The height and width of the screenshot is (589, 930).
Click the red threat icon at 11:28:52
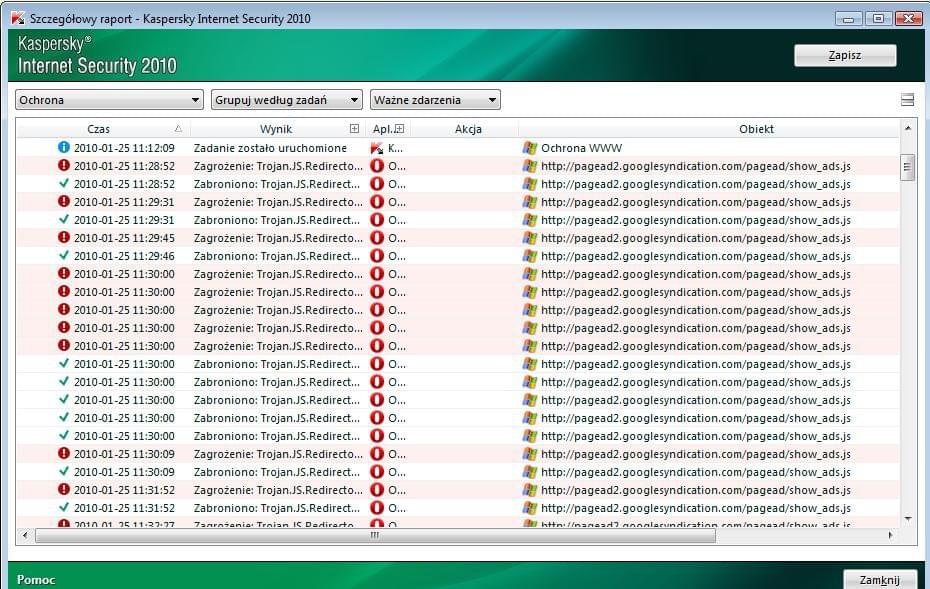[64, 166]
